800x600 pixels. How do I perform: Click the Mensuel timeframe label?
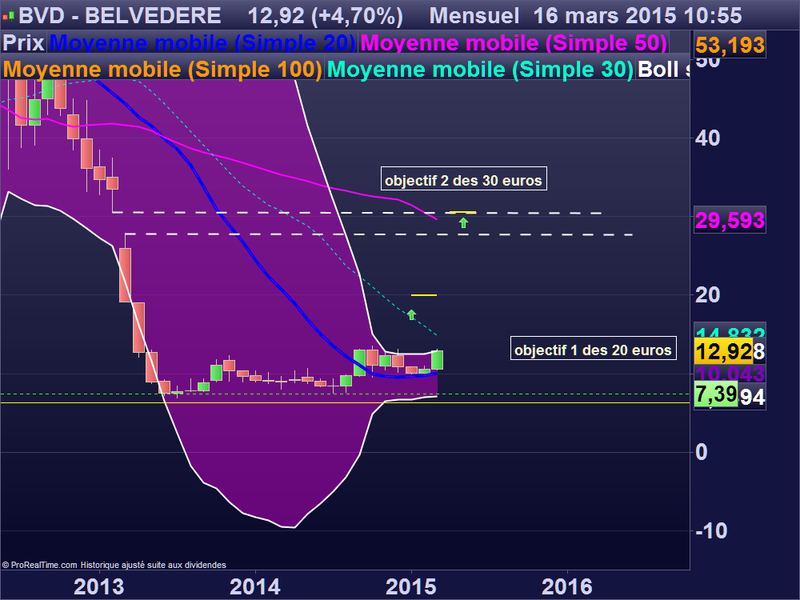[x=474, y=16]
